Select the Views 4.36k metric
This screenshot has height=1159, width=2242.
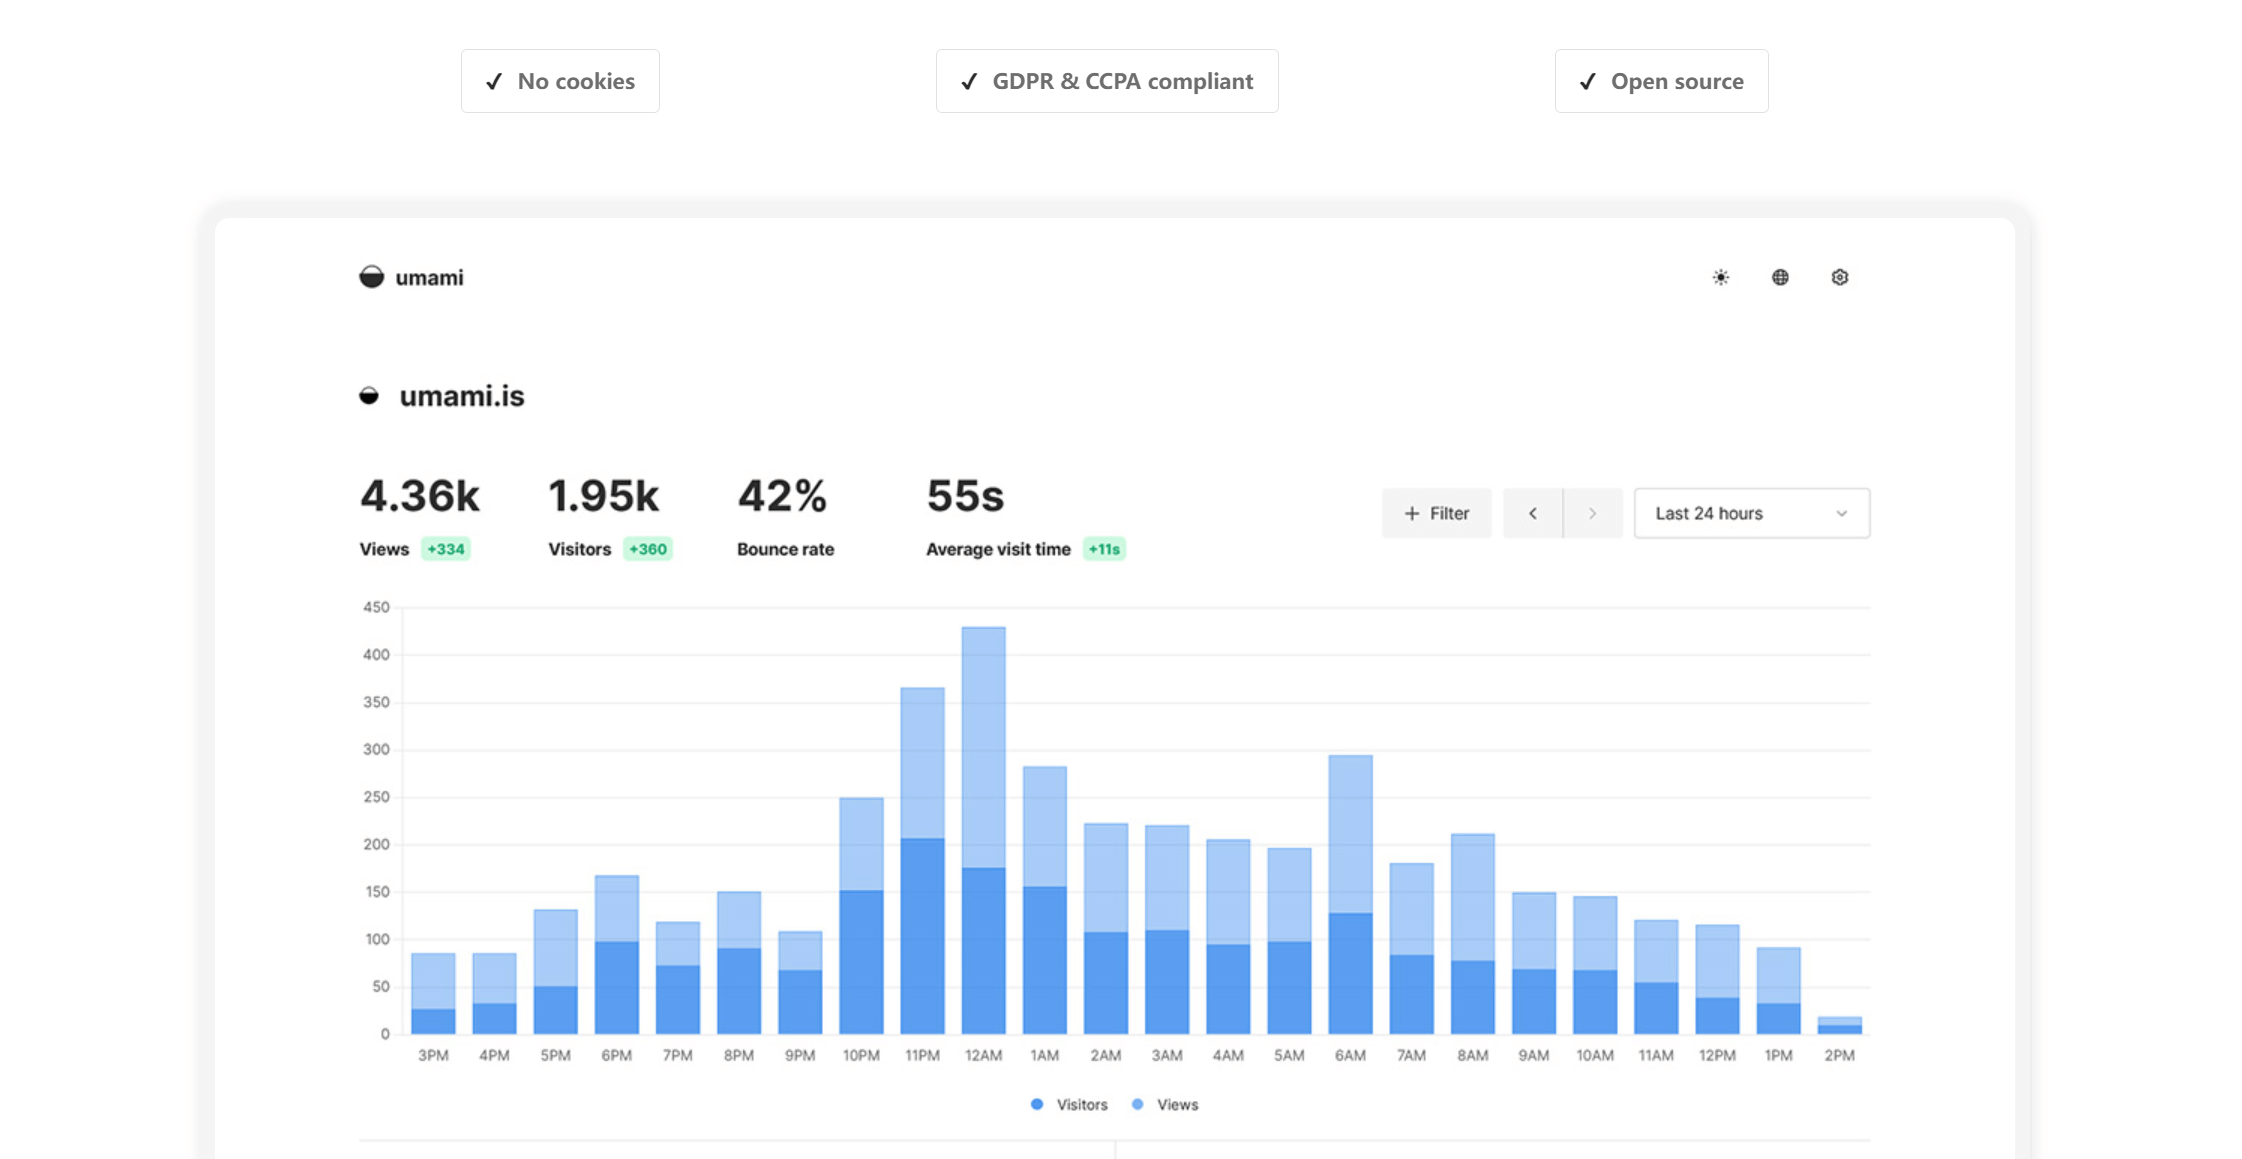coord(419,497)
